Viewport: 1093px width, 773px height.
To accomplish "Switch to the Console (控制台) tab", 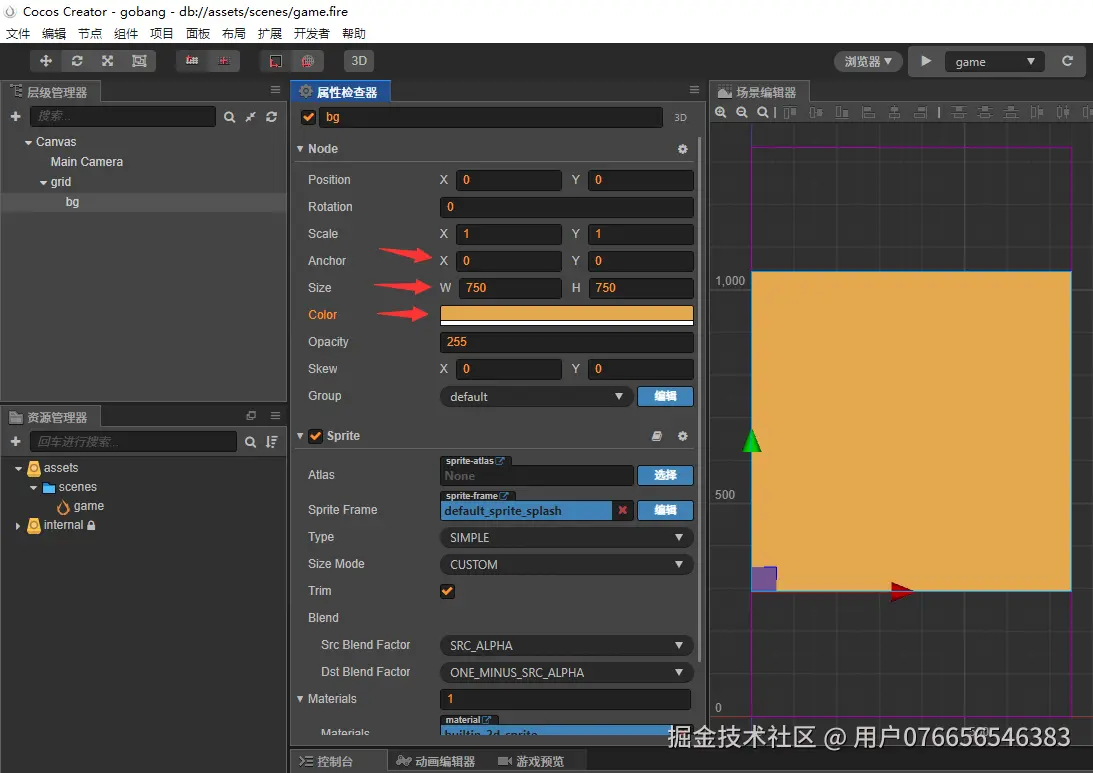I will 326,761.
